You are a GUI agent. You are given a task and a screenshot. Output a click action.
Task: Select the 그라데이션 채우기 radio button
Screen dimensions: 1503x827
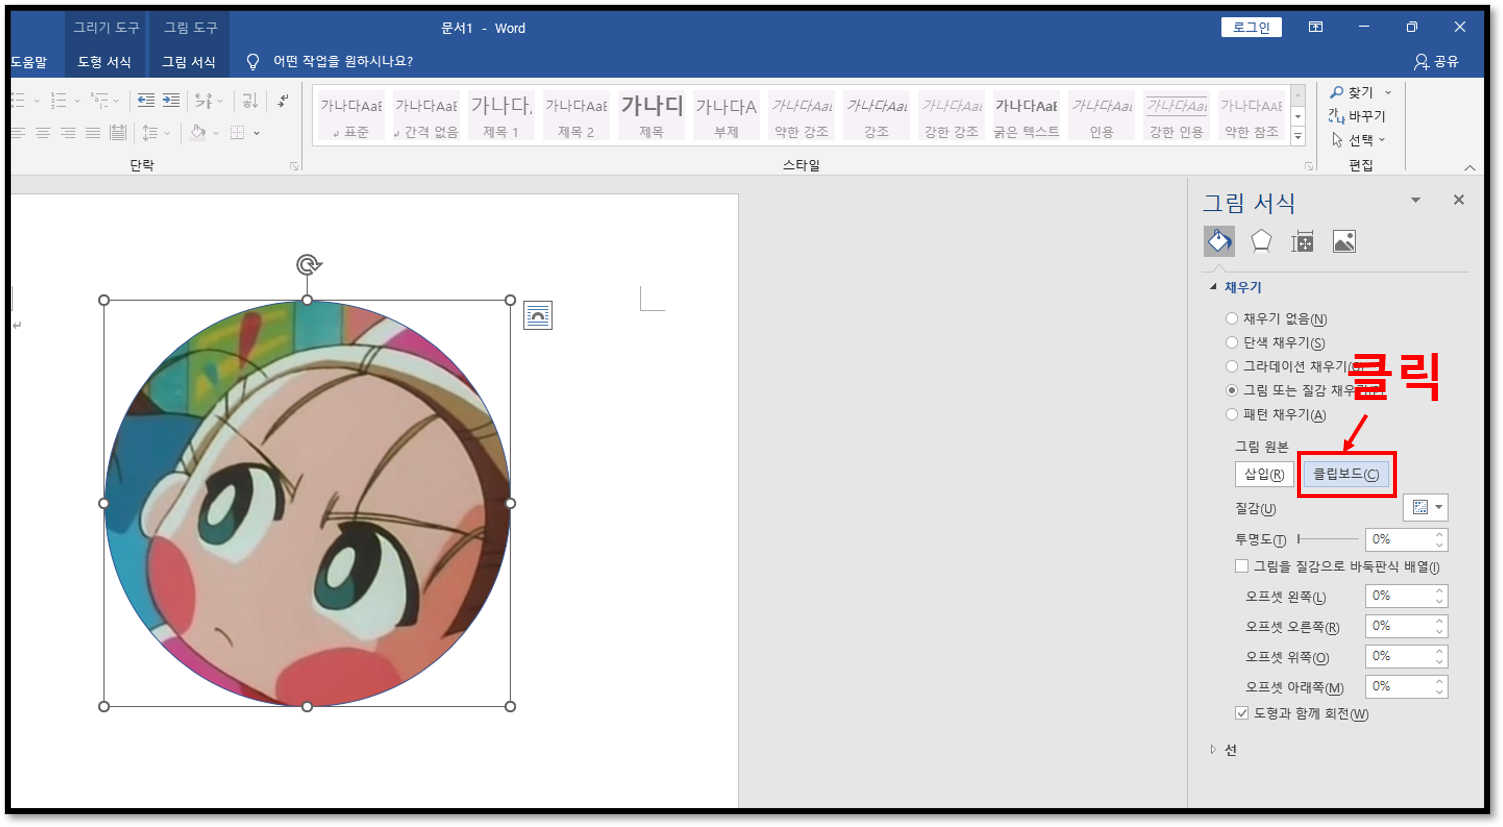click(1232, 367)
